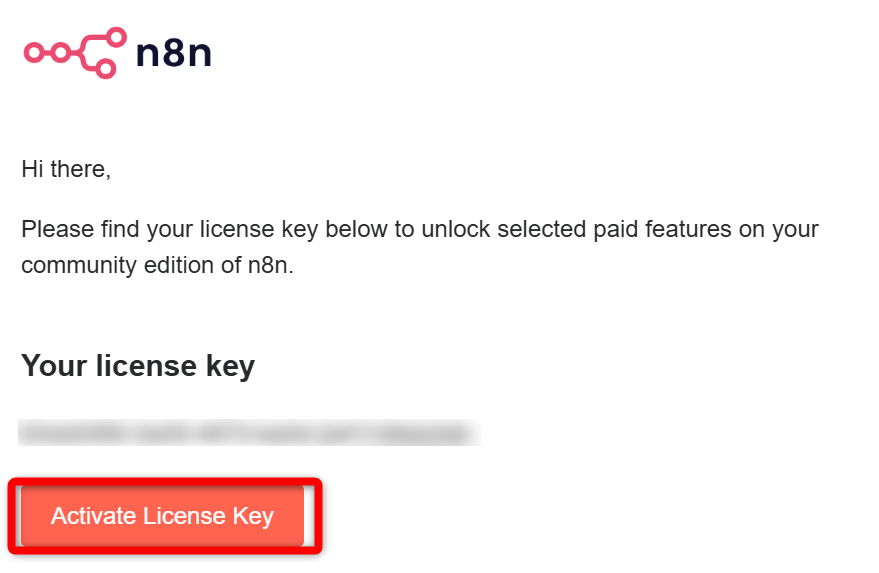This screenshot has width=879, height=573.
Task: Click the dark n8n wordmark text
Action: coord(174,53)
